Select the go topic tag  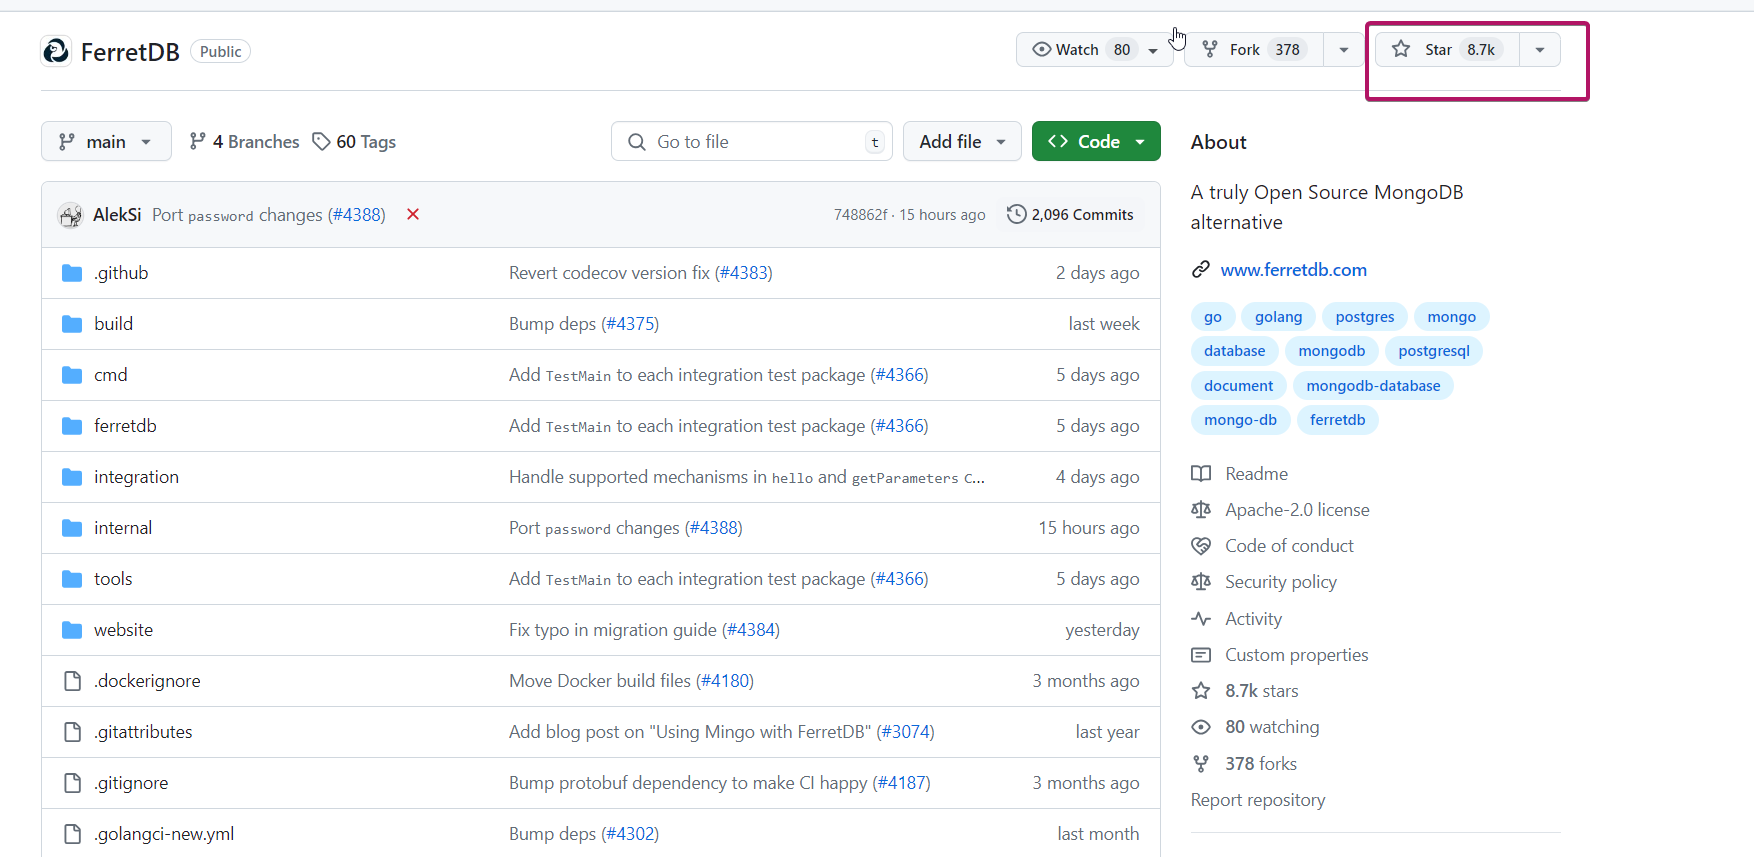1213,317
